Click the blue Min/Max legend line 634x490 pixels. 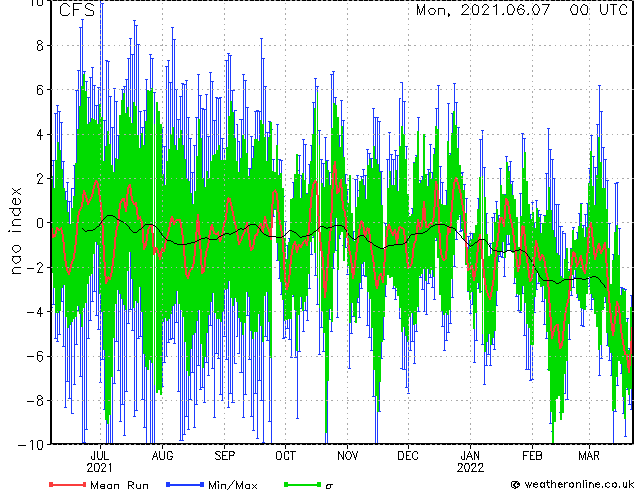[x=185, y=484]
